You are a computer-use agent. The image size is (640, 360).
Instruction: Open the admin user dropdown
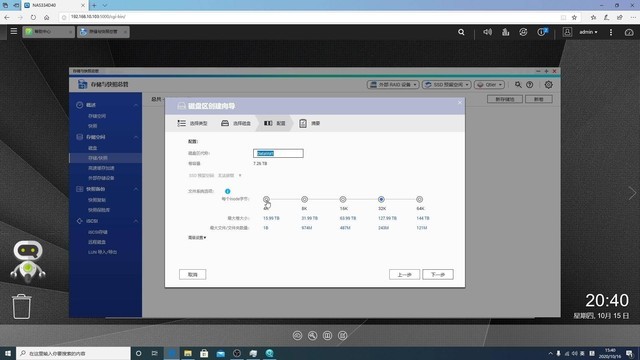[588, 32]
